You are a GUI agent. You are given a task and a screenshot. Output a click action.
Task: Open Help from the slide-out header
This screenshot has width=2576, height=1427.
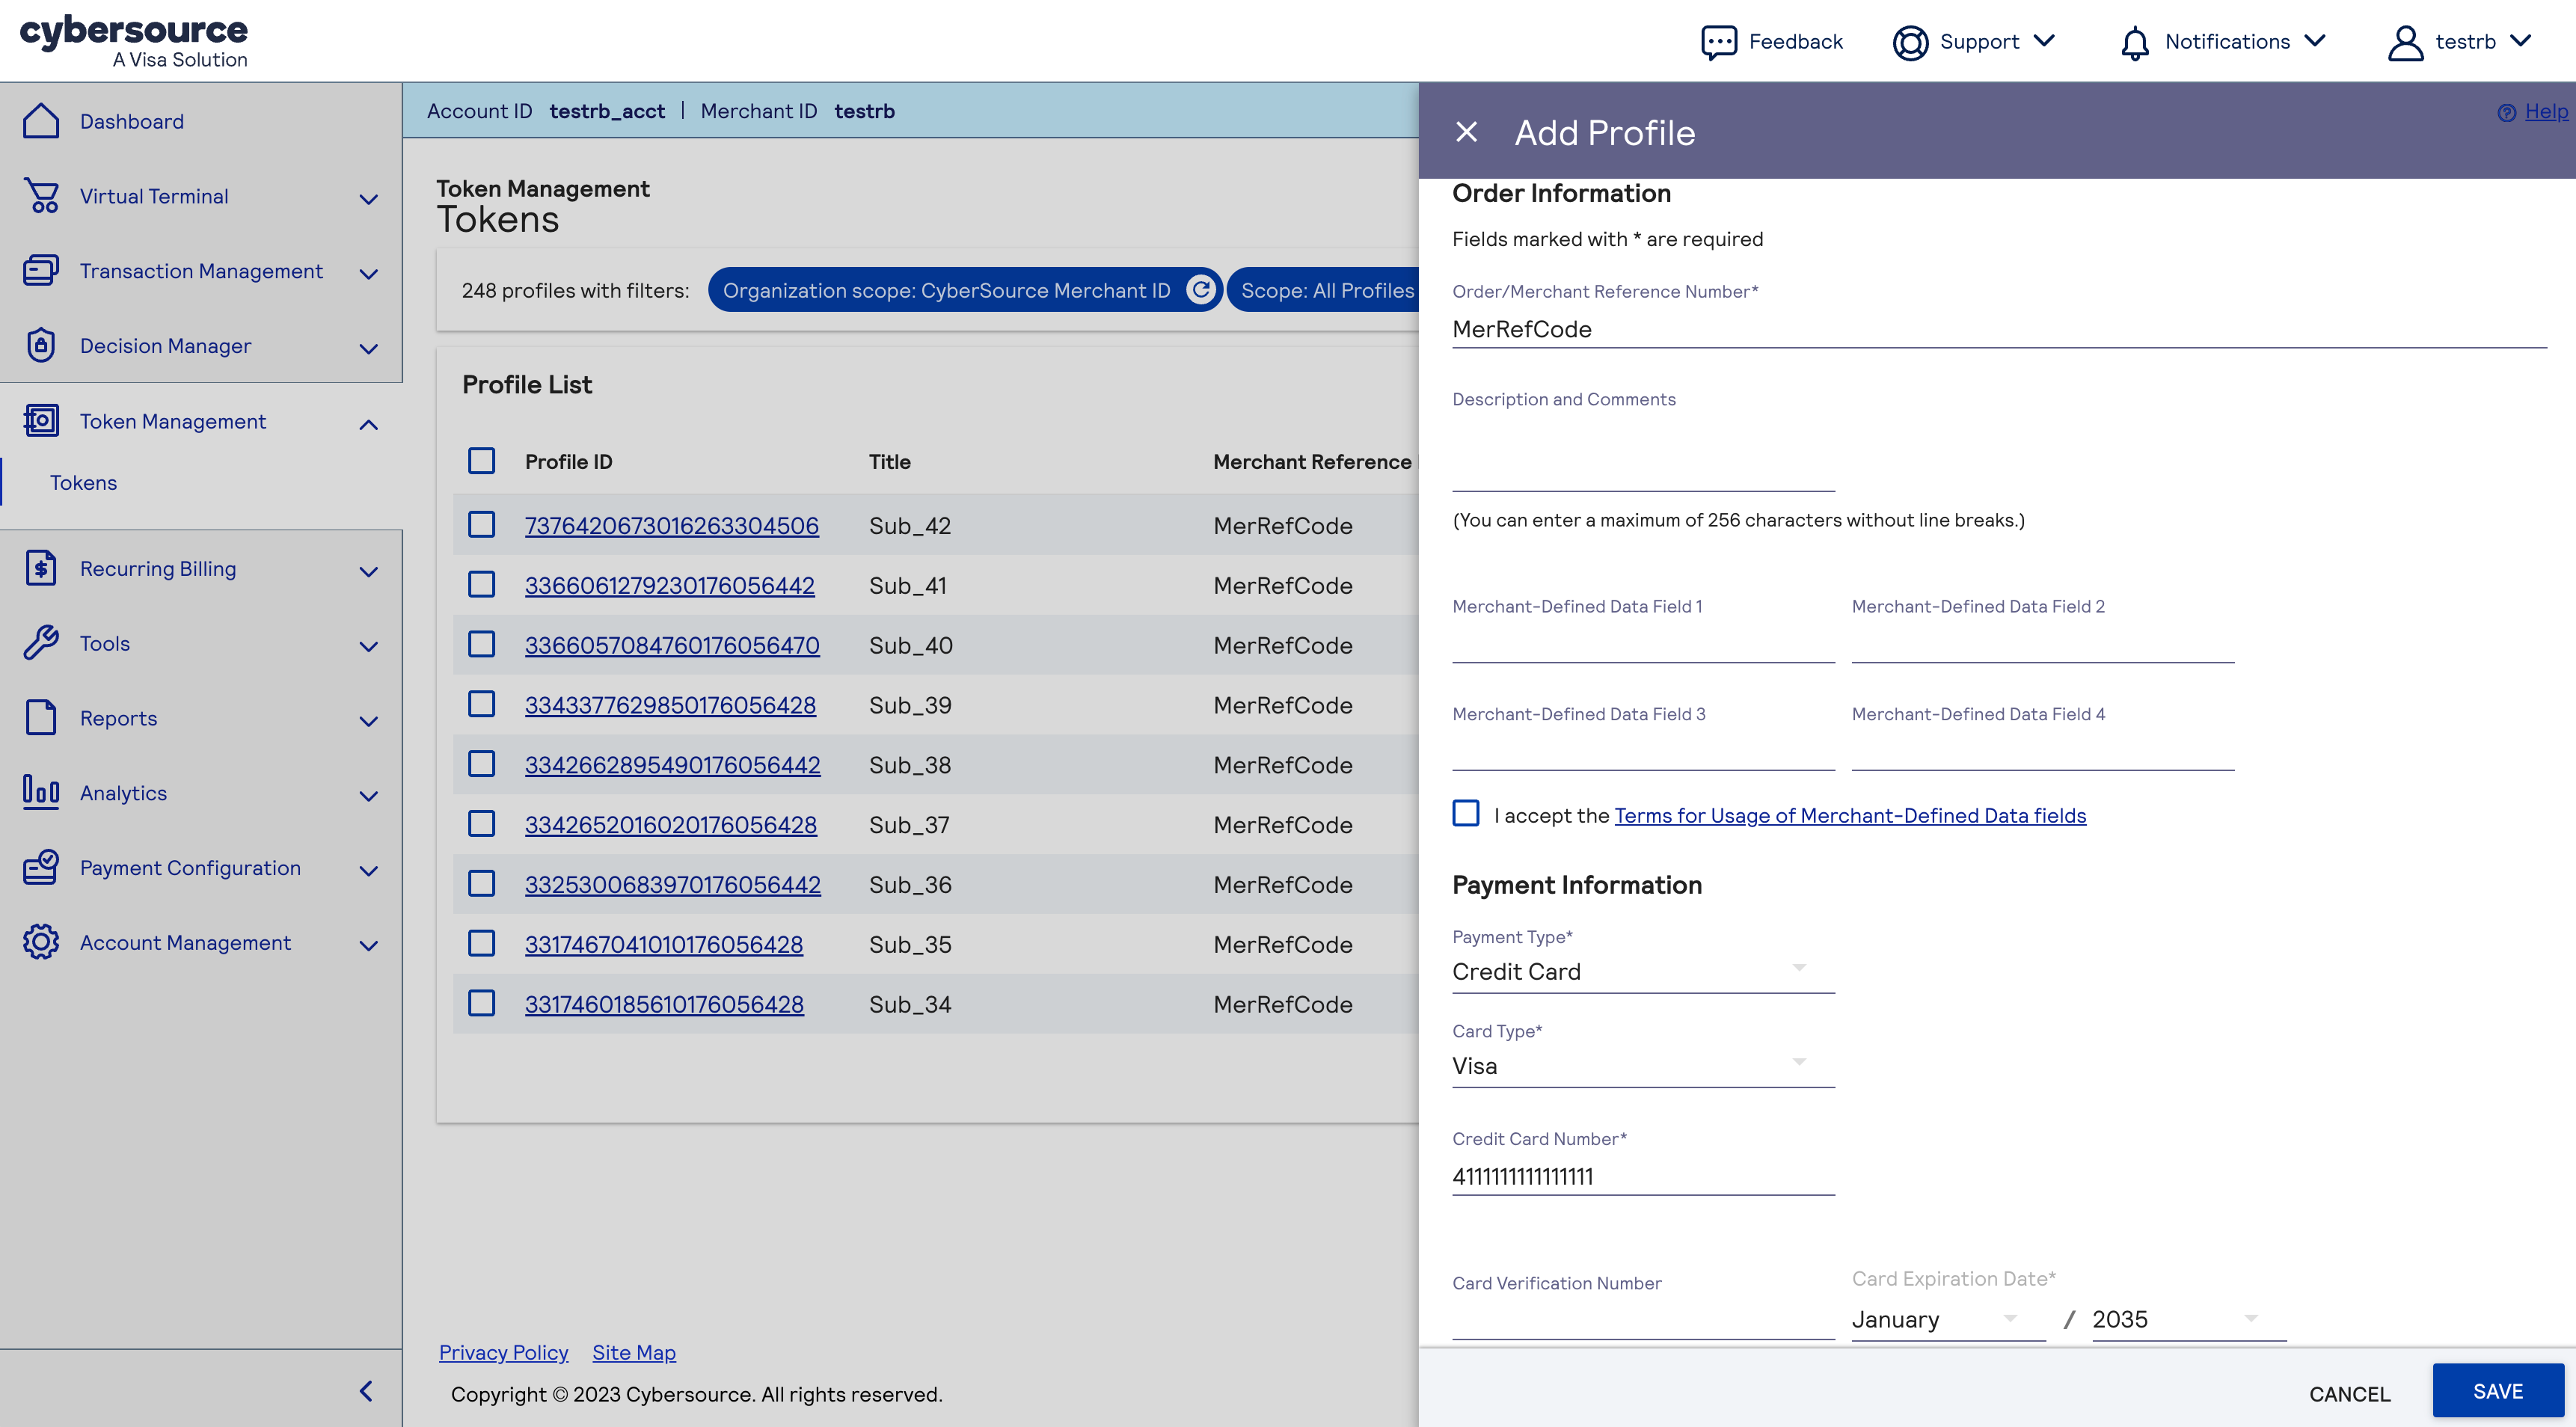[2545, 111]
